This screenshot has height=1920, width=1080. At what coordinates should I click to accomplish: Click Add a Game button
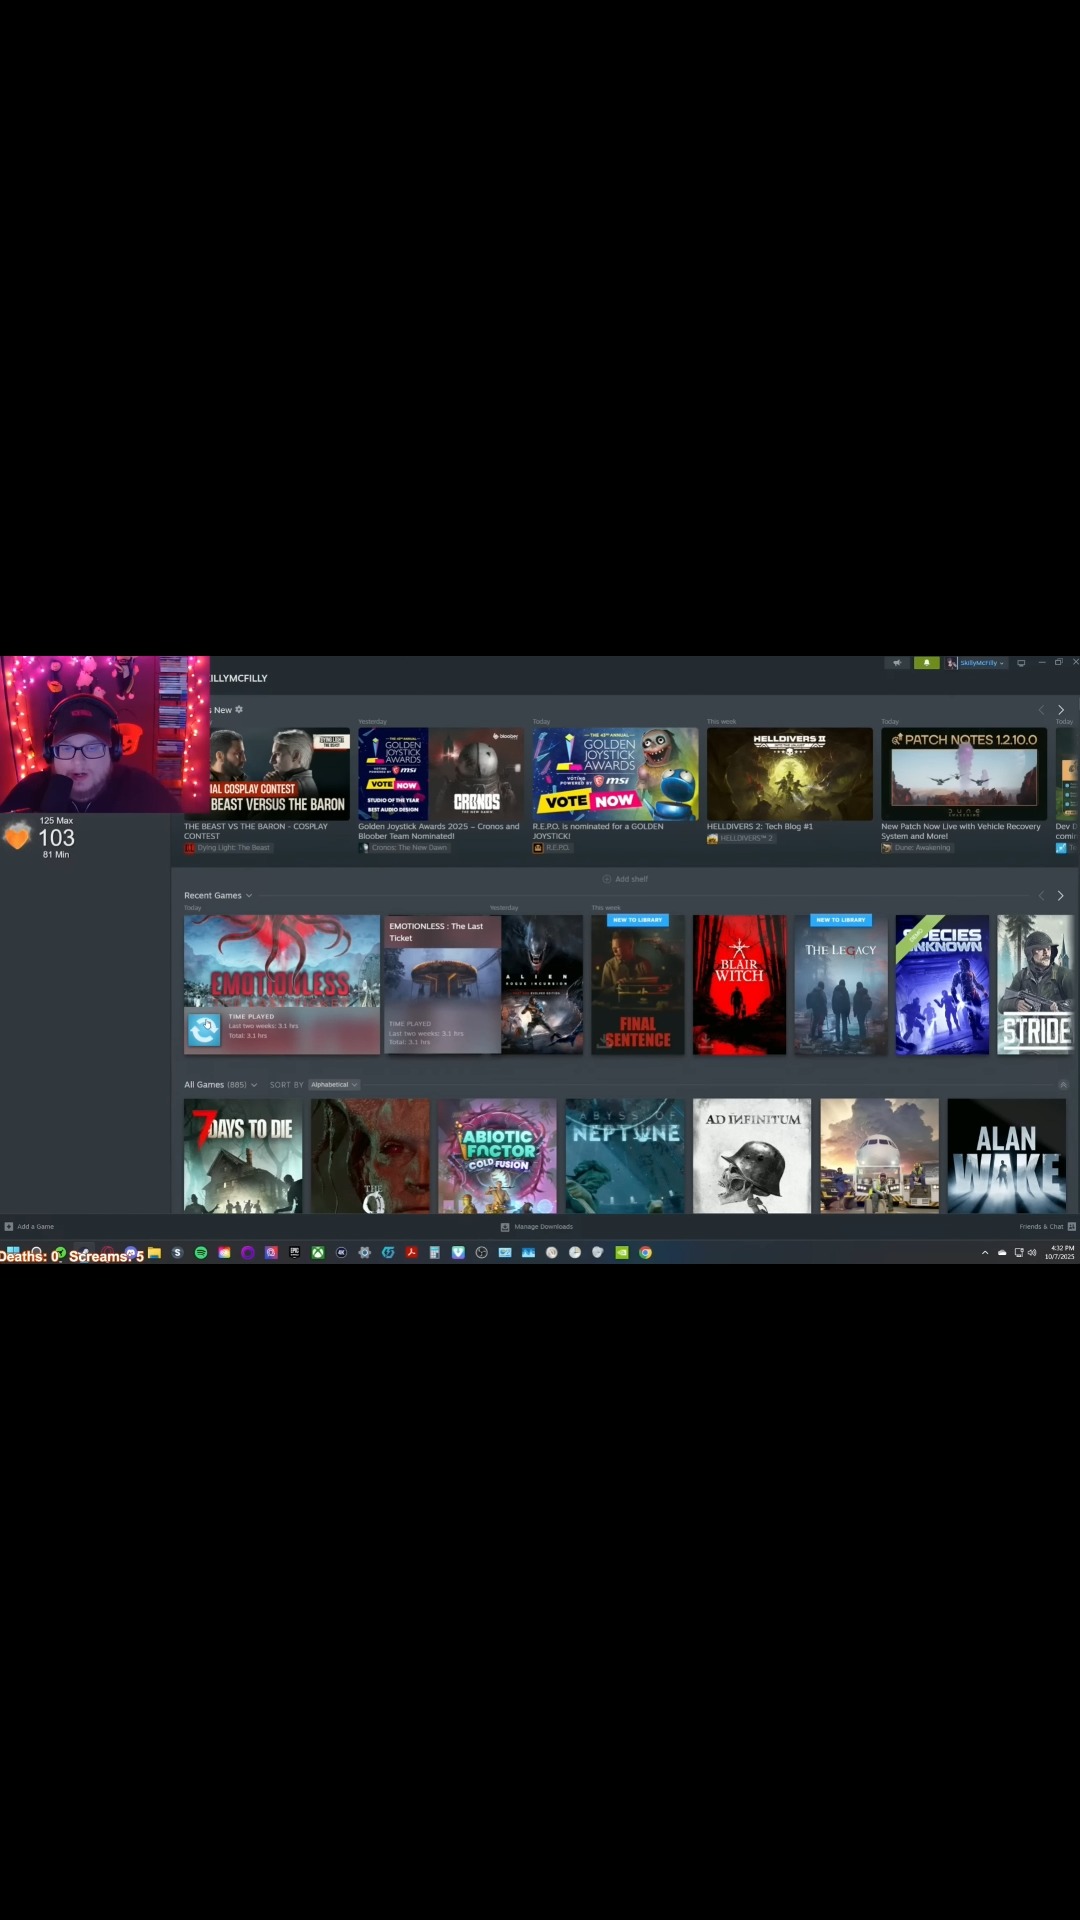point(29,1226)
